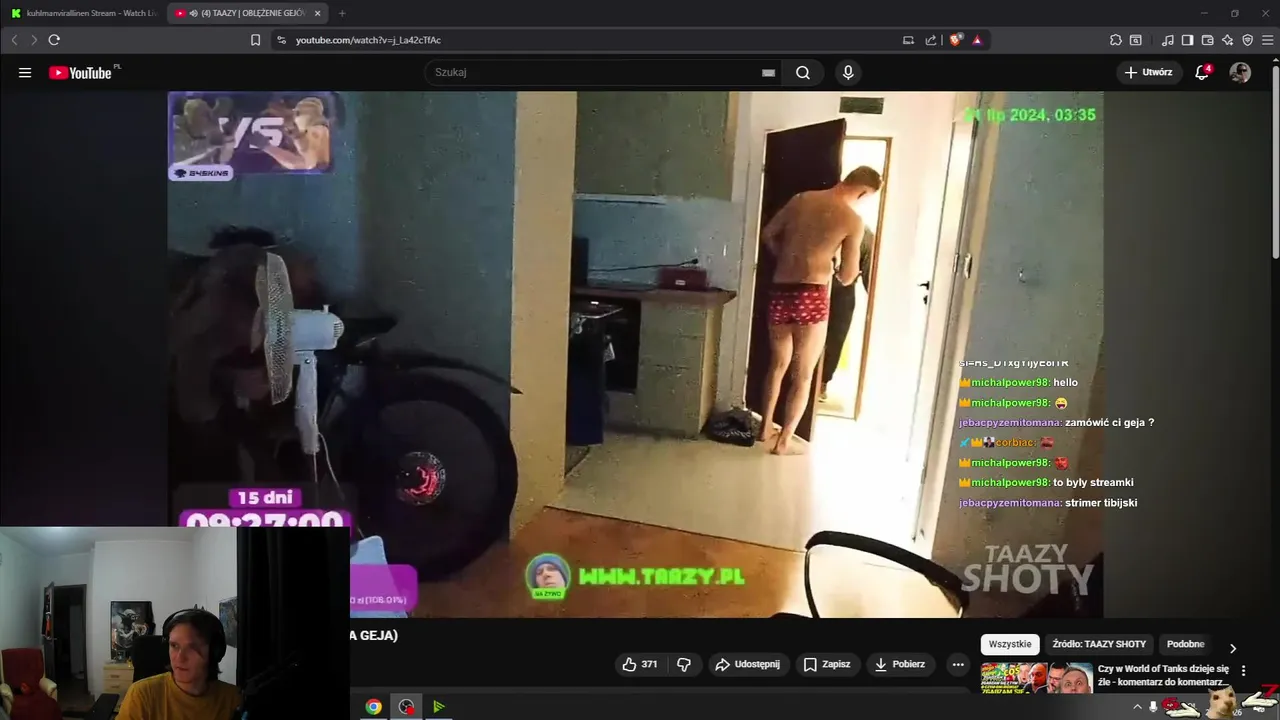Share this page from address bar
This screenshot has width=1280, height=720.
coord(931,40)
